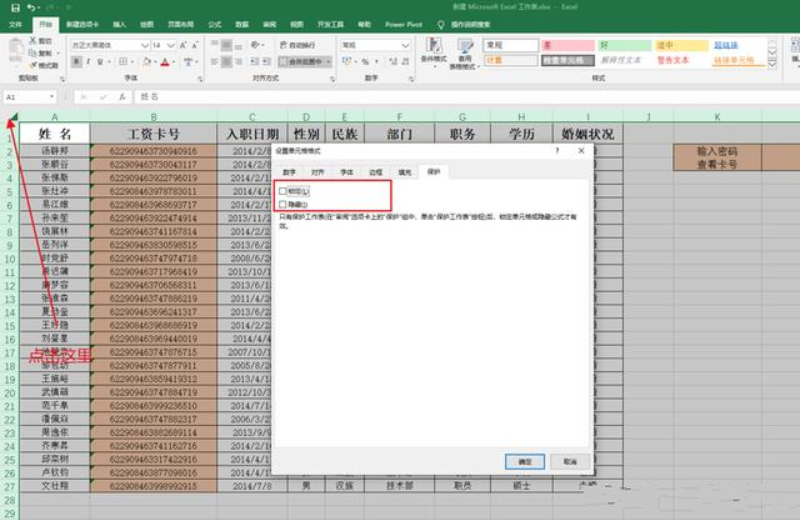Center text horizontally in the alignment group
801x520 pixels.
tap(226, 62)
